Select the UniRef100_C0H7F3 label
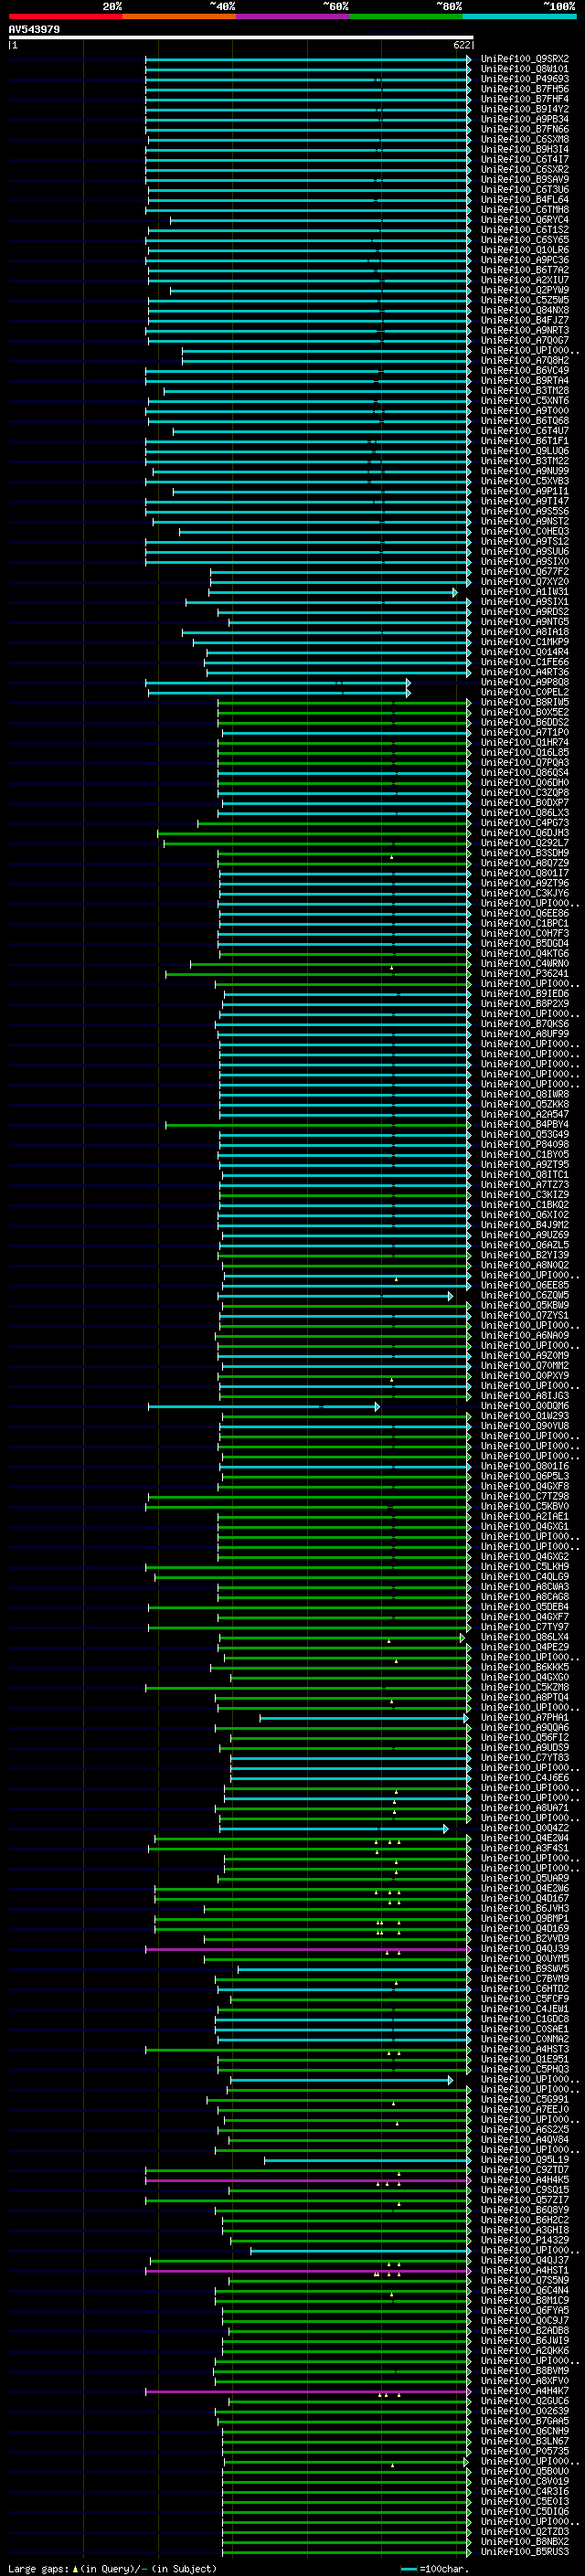Screen dimensions: 585x2576 coord(525,933)
